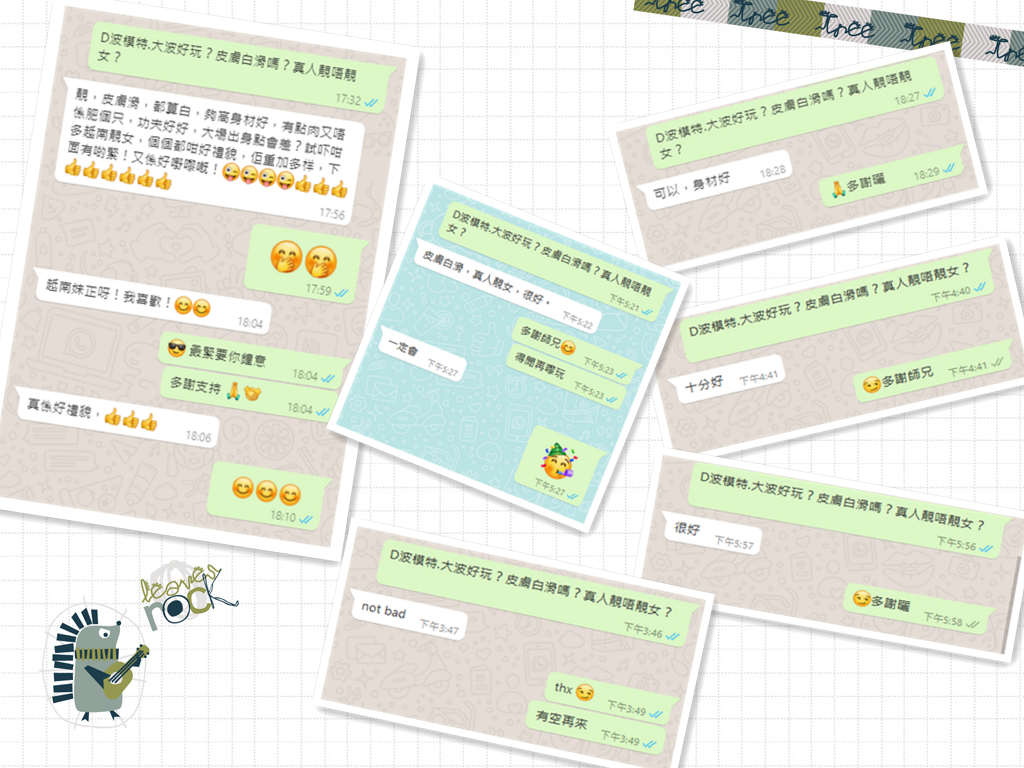This screenshot has width=1024, height=768.
Task: Select the heart-eyes emoji in 17:56 message
Action: (233, 173)
